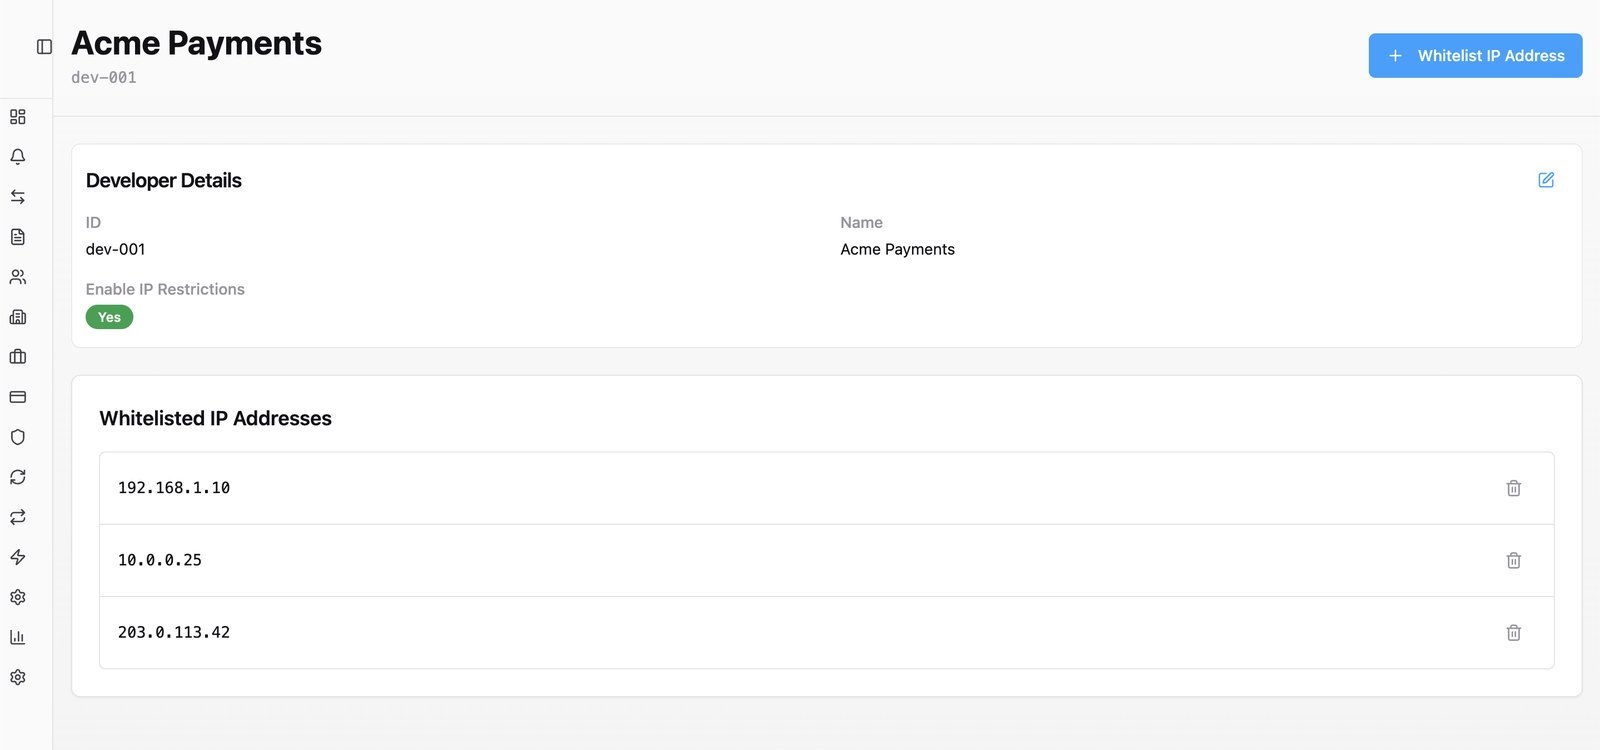Open the building icon in sidebar
Screen dimensions: 1600x750
pos(18,317)
